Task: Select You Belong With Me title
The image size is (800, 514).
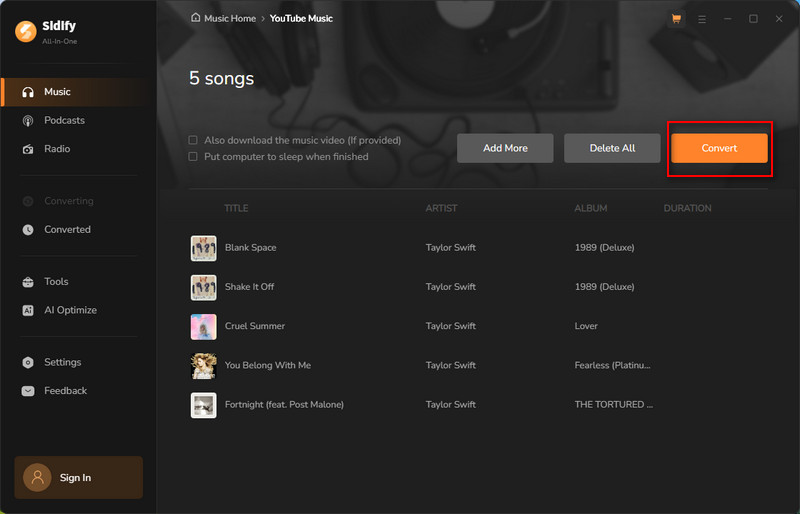Action: pos(268,365)
